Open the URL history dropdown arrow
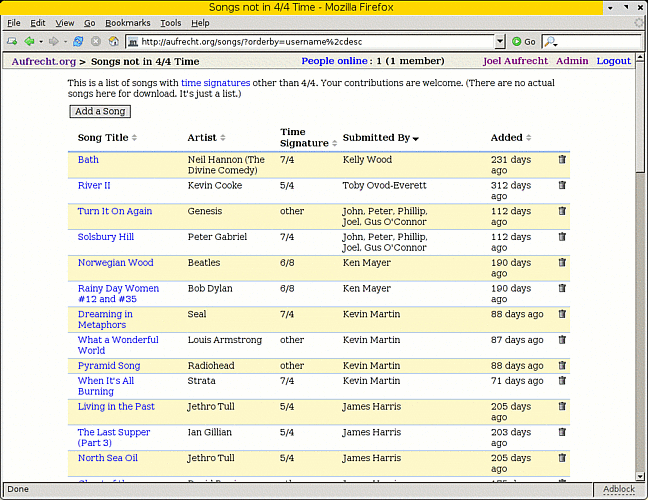 [500, 42]
